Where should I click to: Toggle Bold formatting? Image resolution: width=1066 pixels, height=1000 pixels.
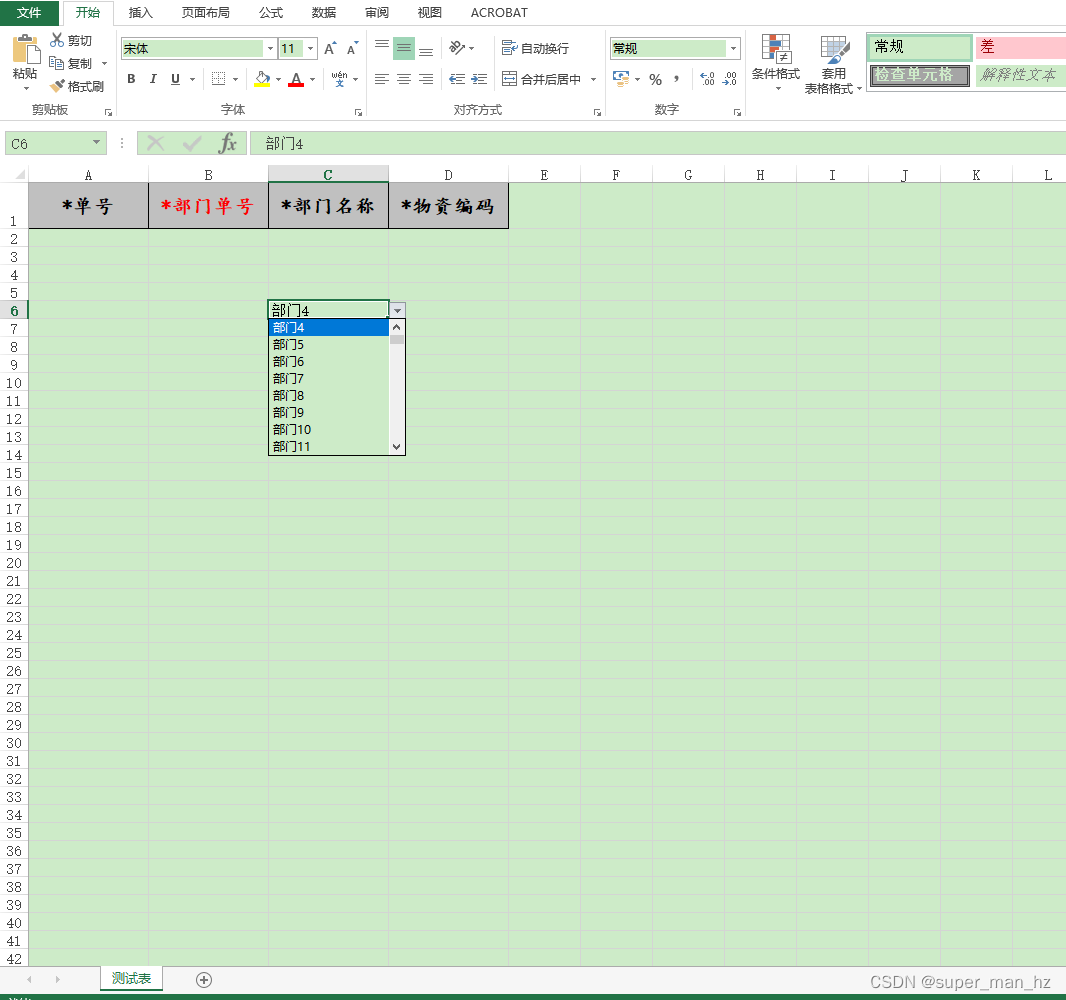pyautogui.click(x=131, y=79)
